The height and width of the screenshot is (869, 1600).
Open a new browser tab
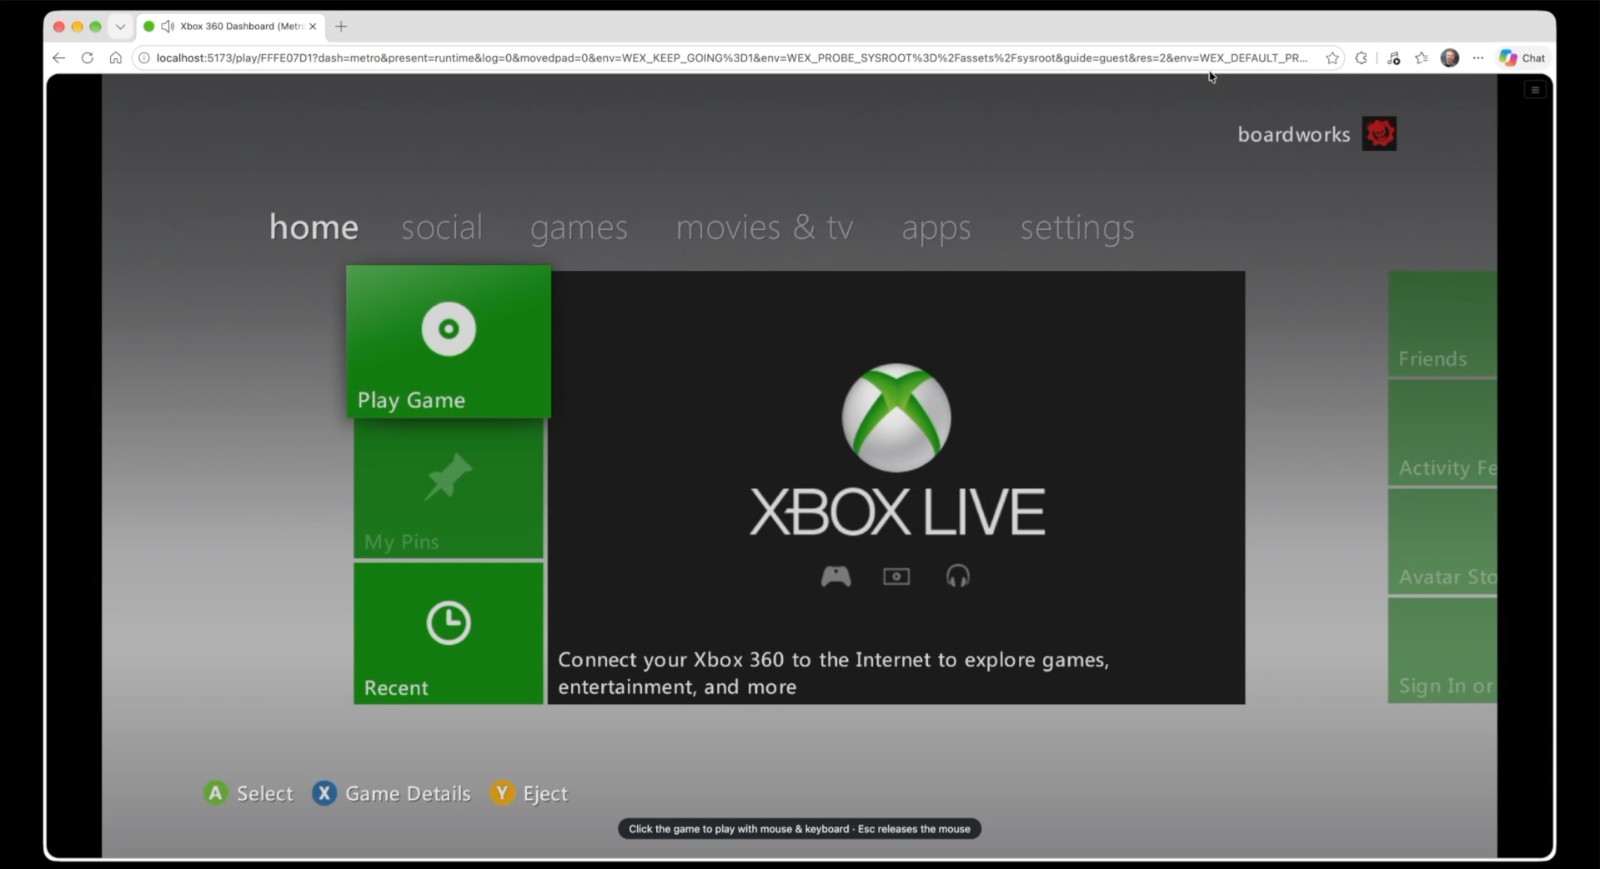tap(341, 26)
